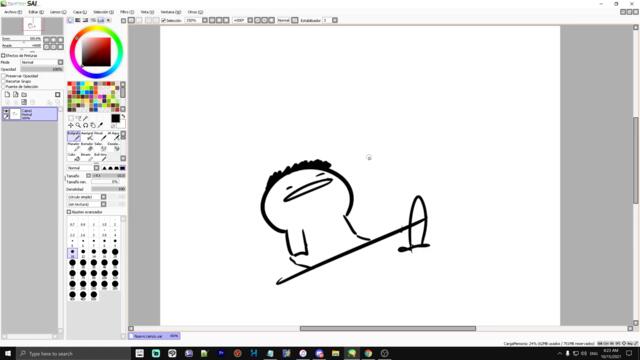
Task: Select the hand pan tool
Action: click(x=93, y=125)
